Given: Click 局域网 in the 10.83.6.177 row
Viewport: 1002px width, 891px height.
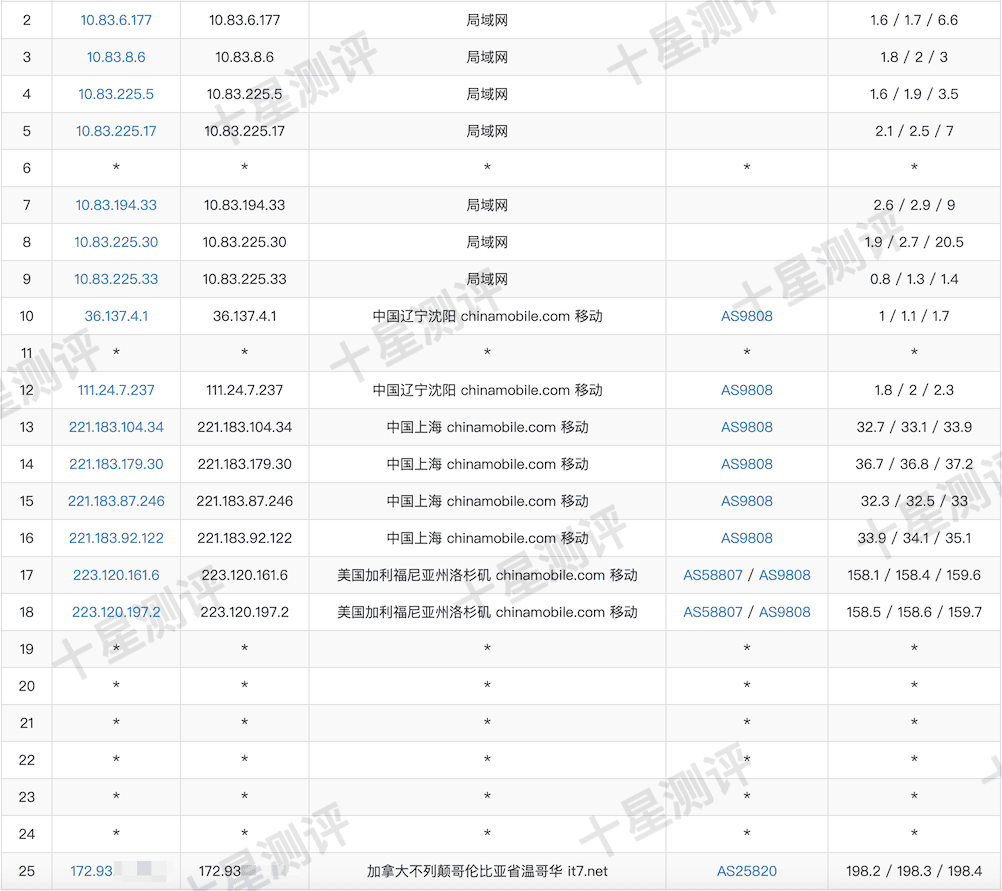Looking at the screenshot, I should (x=487, y=20).
